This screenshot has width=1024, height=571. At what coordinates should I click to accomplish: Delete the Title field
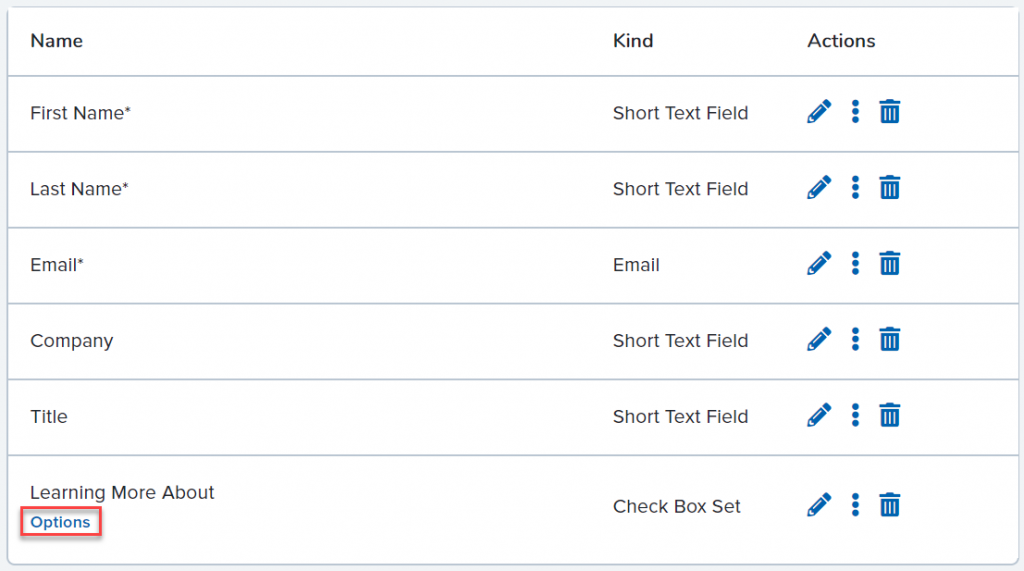[x=889, y=416]
